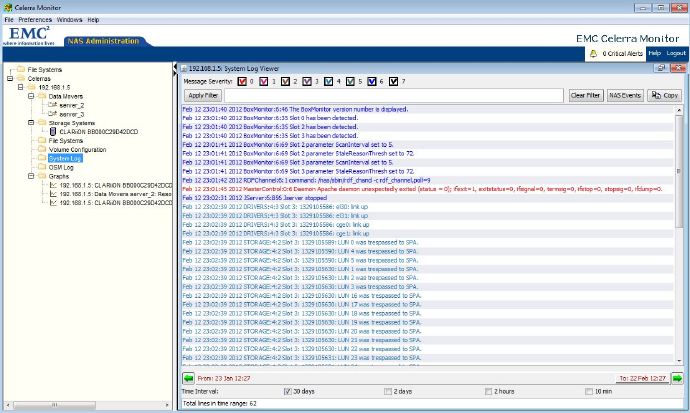Click the log list vertical scrollbar thumb
This screenshot has height=413, width=690.
coord(678,172)
